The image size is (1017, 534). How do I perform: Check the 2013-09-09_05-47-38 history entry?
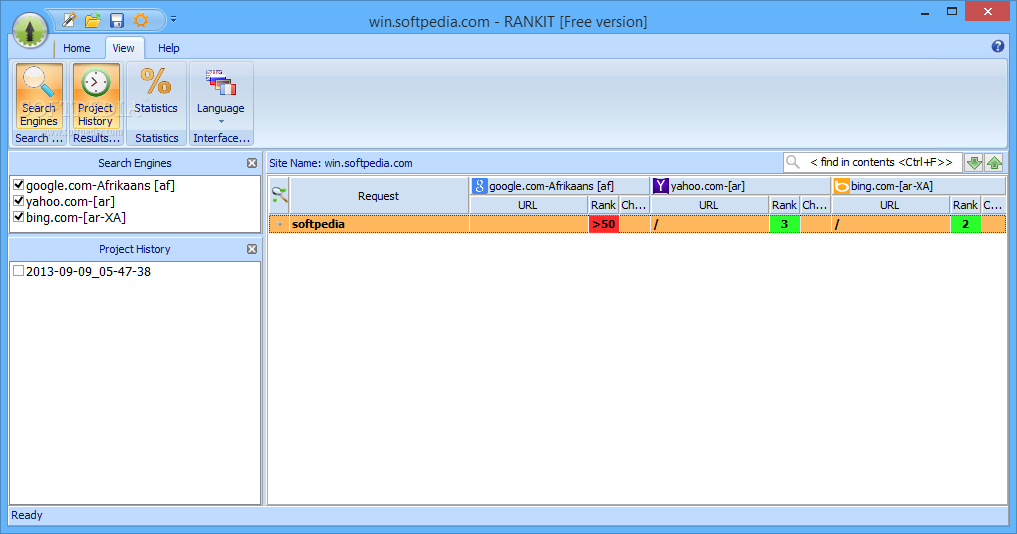(19, 271)
